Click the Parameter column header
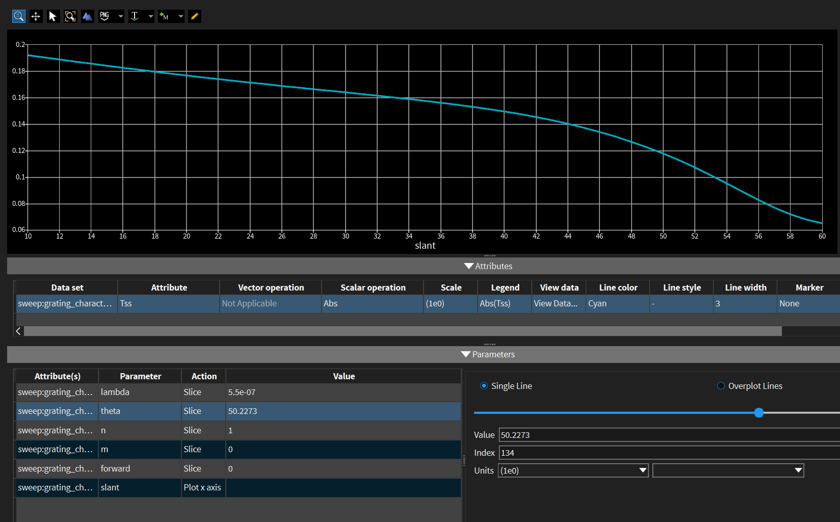Screen dimensions: 840x522 pos(140,376)
